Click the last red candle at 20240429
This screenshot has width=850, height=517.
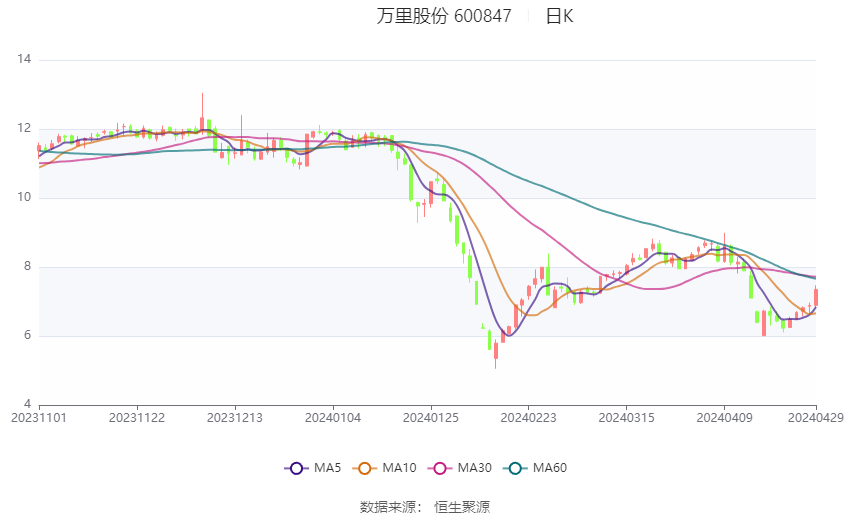click(x=816, y=296)
